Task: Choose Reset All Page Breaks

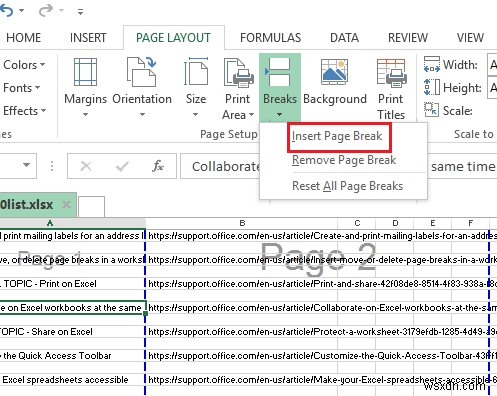Action: 347,186
